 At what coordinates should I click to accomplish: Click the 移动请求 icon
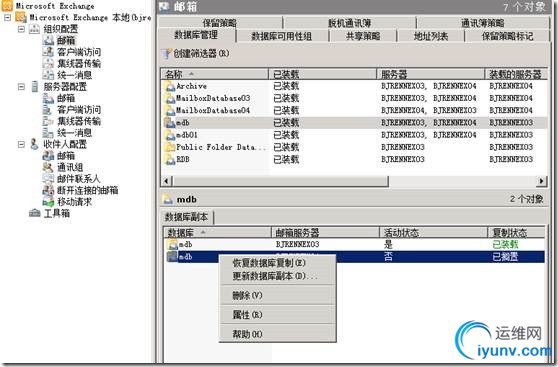48,202
